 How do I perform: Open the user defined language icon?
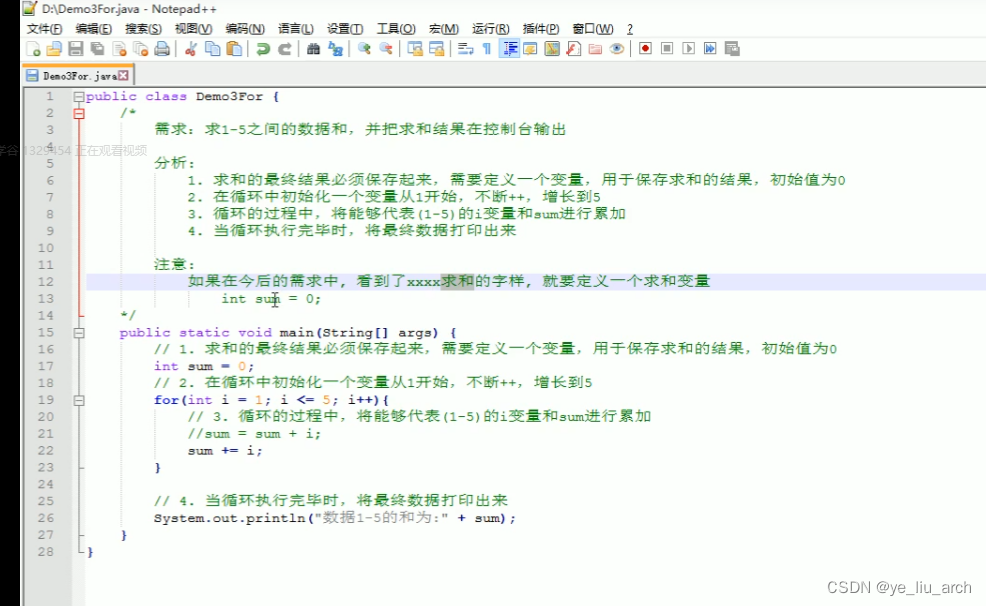click(530, 49)
